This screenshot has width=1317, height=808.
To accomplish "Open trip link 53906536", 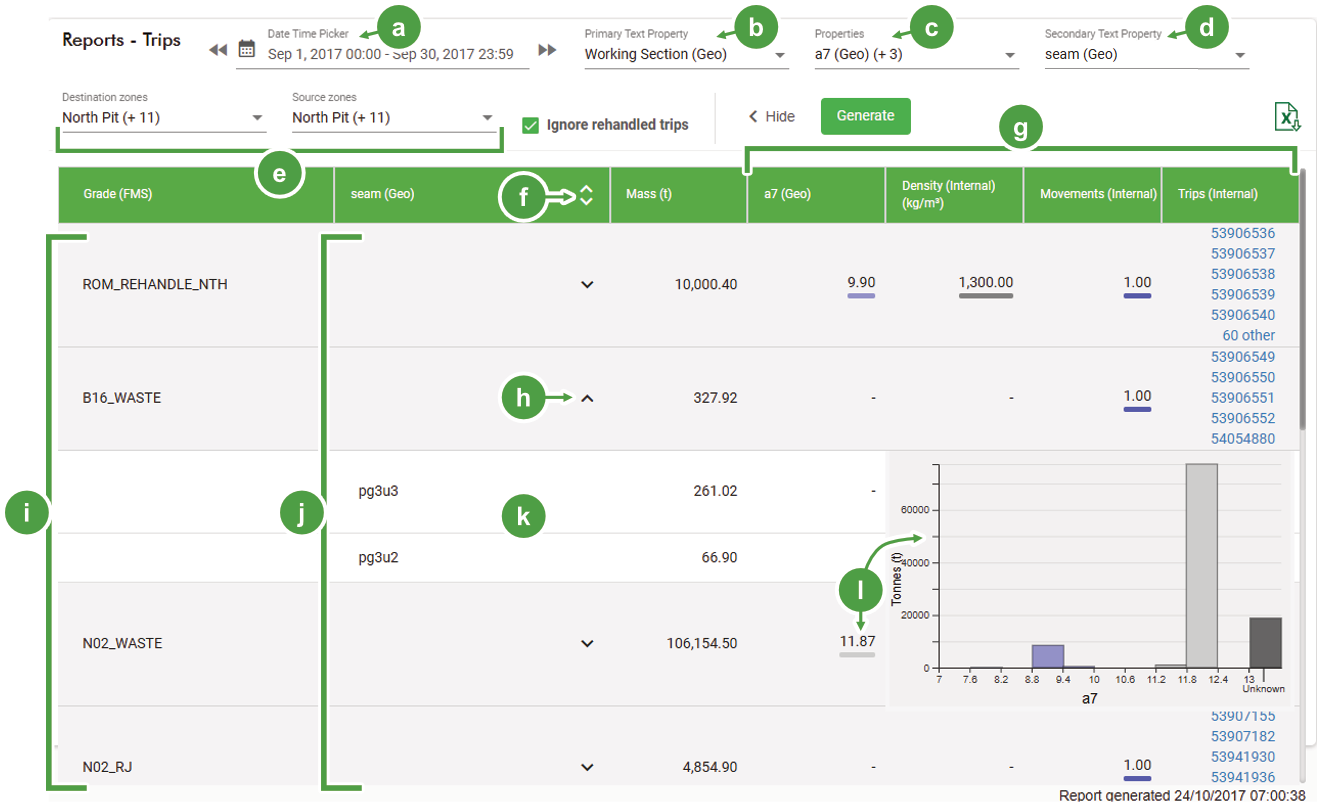I will click(1243, 233).
